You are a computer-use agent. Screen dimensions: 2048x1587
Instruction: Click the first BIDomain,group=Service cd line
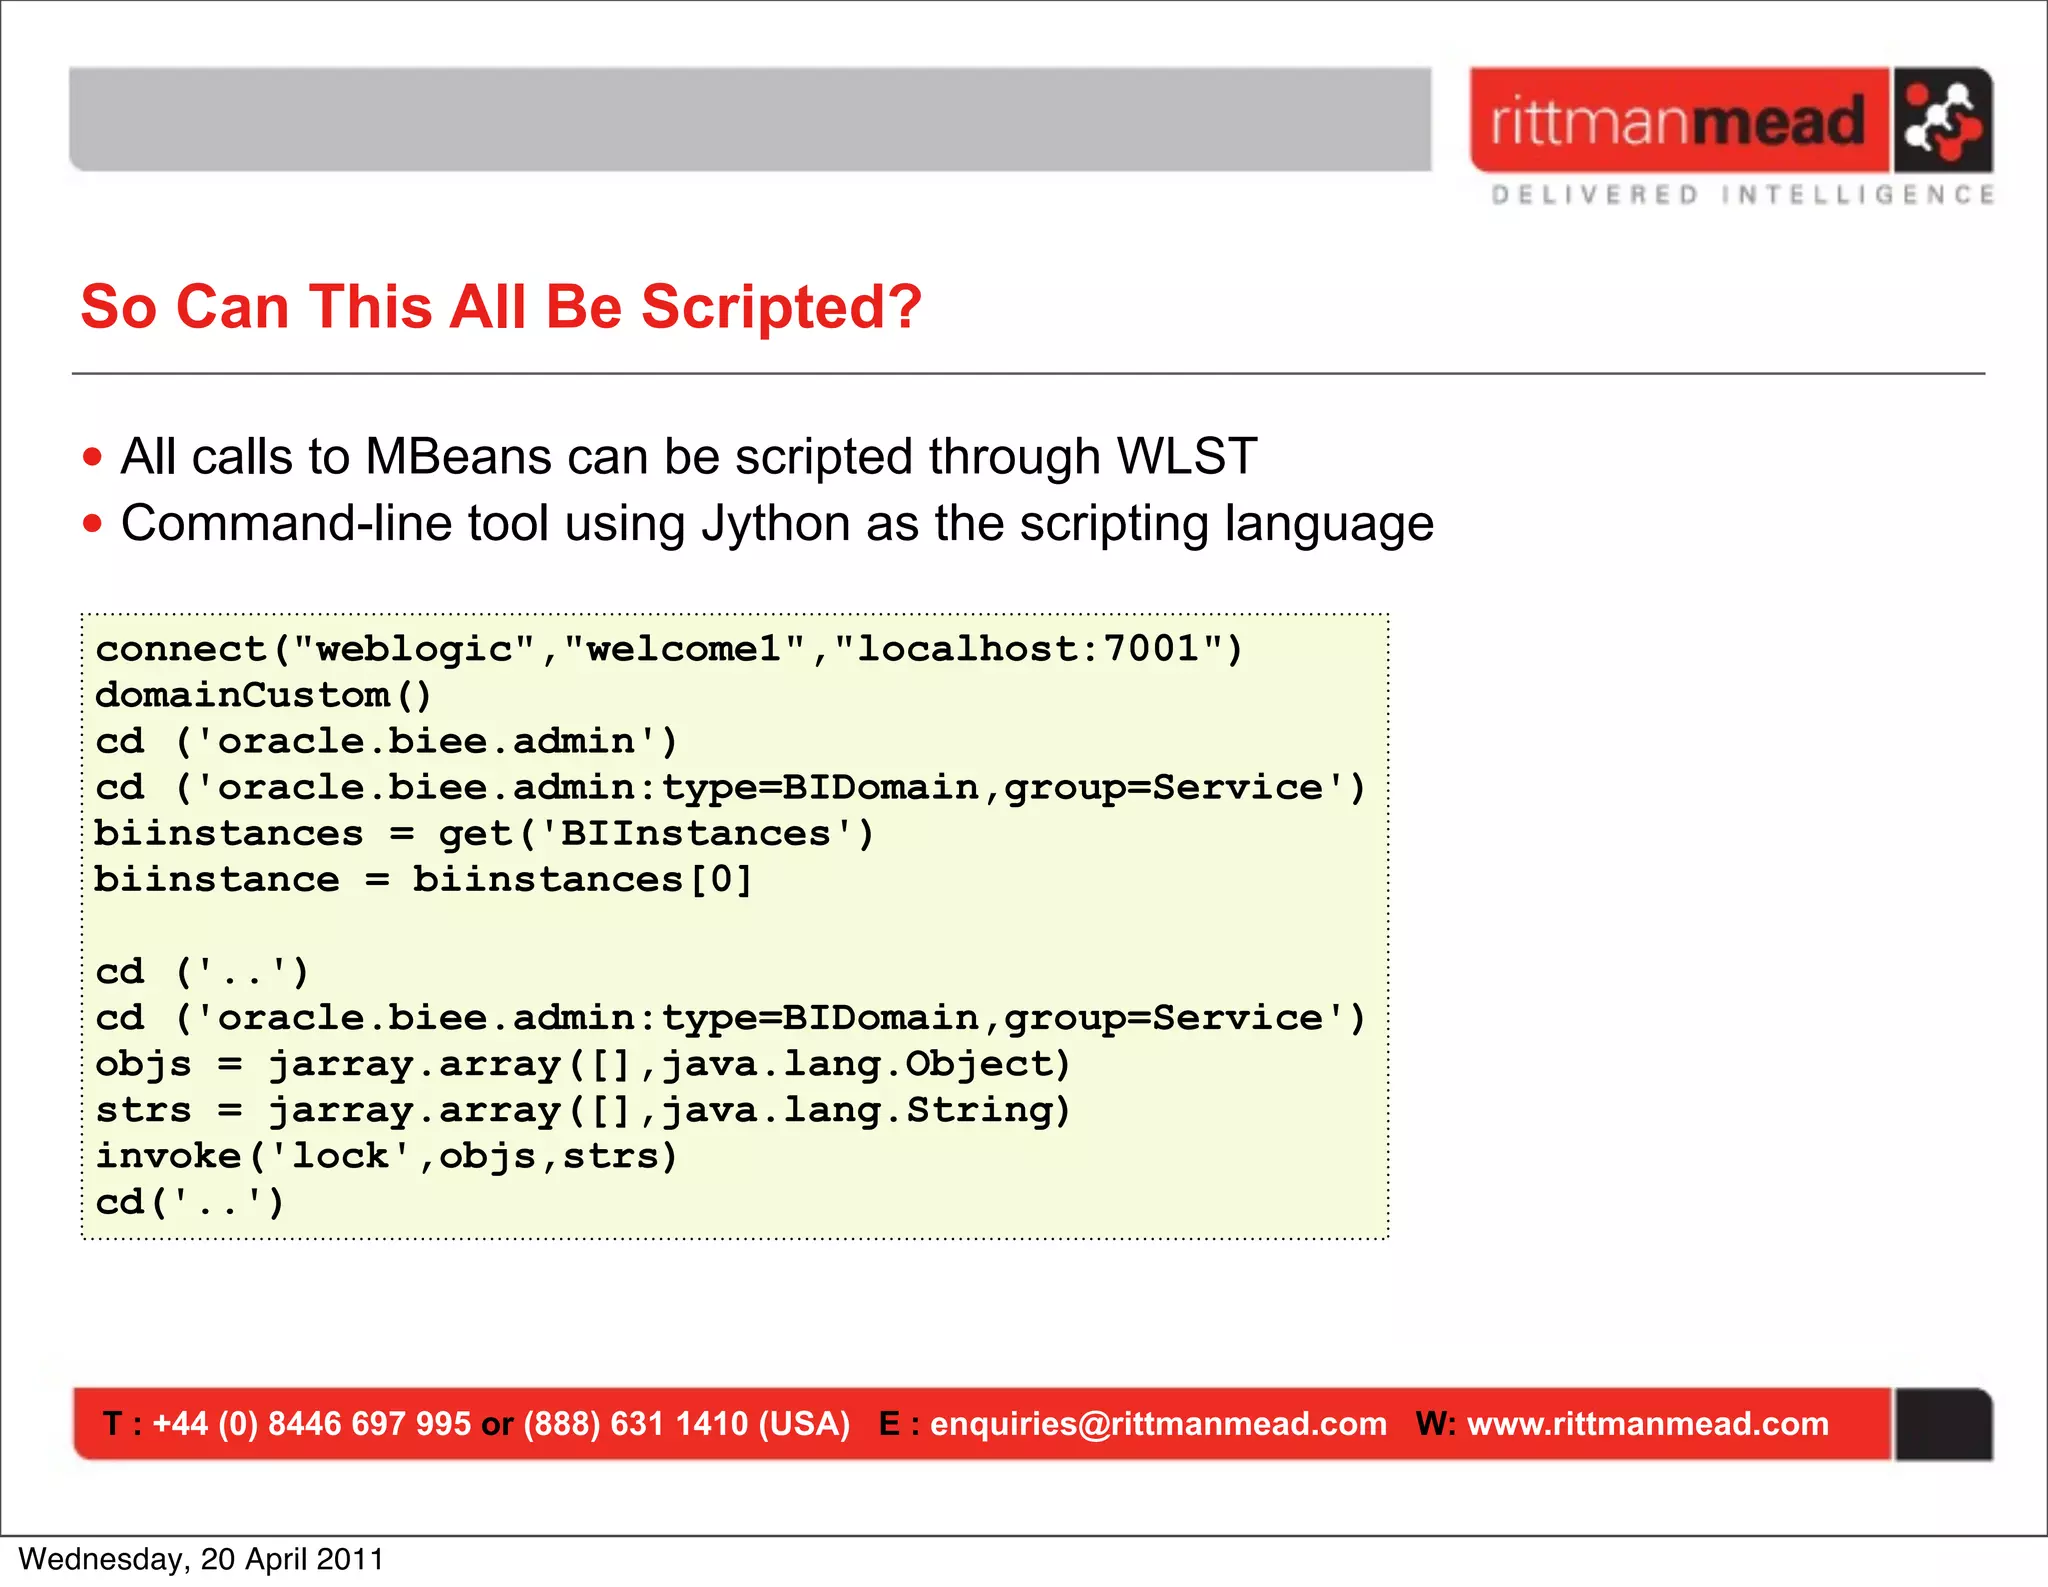(x=731, y=787)
